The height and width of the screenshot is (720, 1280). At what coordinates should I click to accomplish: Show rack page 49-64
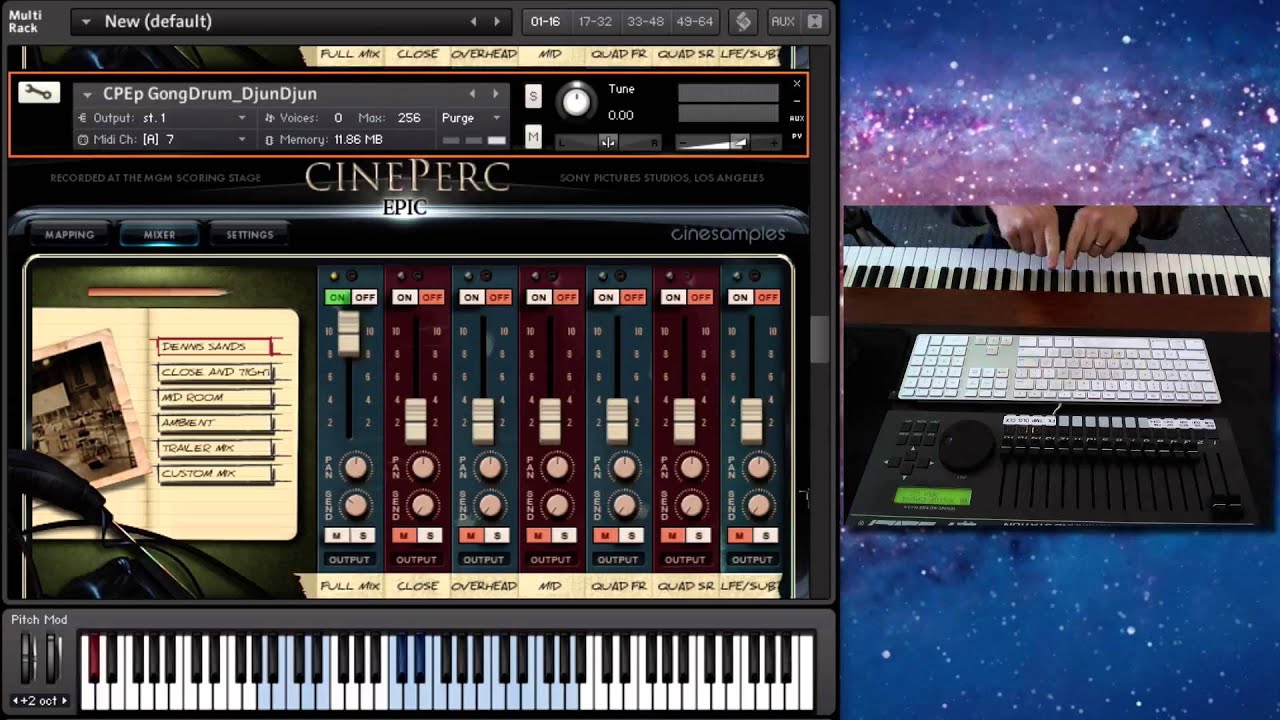point(695,21)
